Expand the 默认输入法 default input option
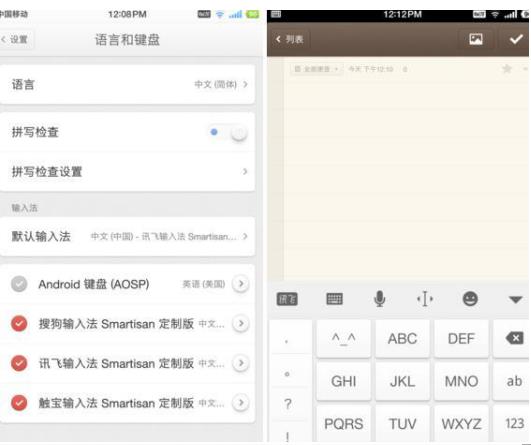This screenshot has height=445, width=531. (x=127, y=236)
